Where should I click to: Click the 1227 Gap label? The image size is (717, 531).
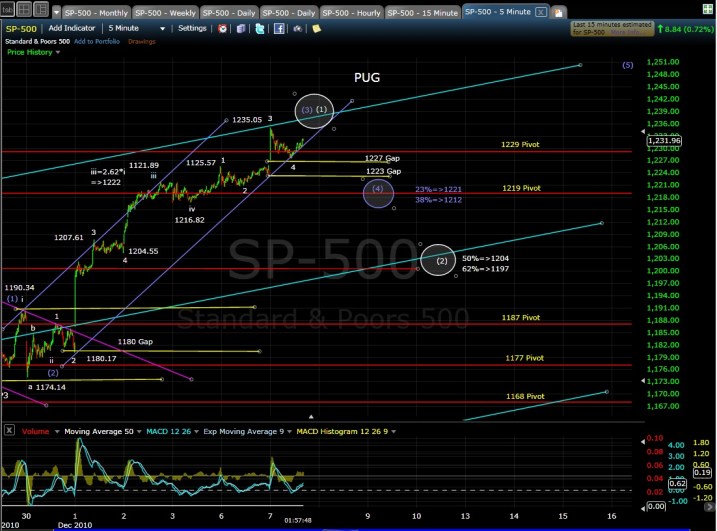(x=382, y=158)
